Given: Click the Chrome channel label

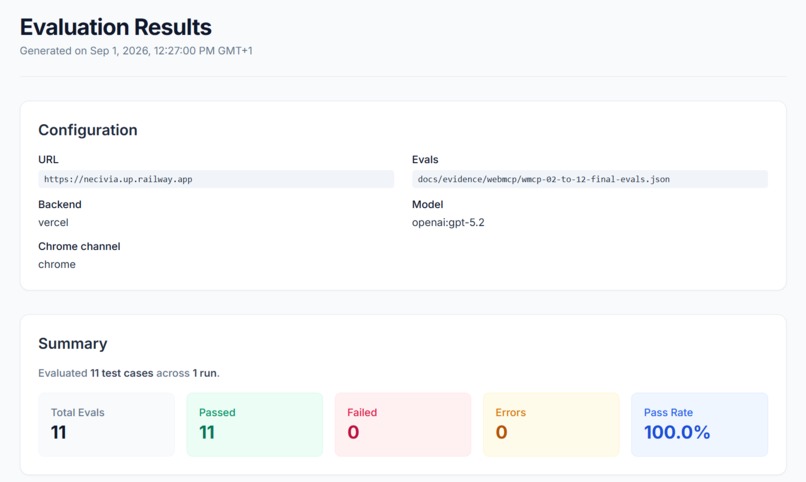Looking at the screenshot, I should point(79,246).
